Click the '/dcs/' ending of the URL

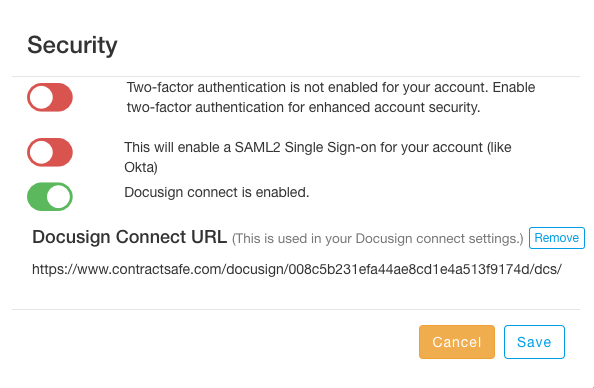(546, 269)
